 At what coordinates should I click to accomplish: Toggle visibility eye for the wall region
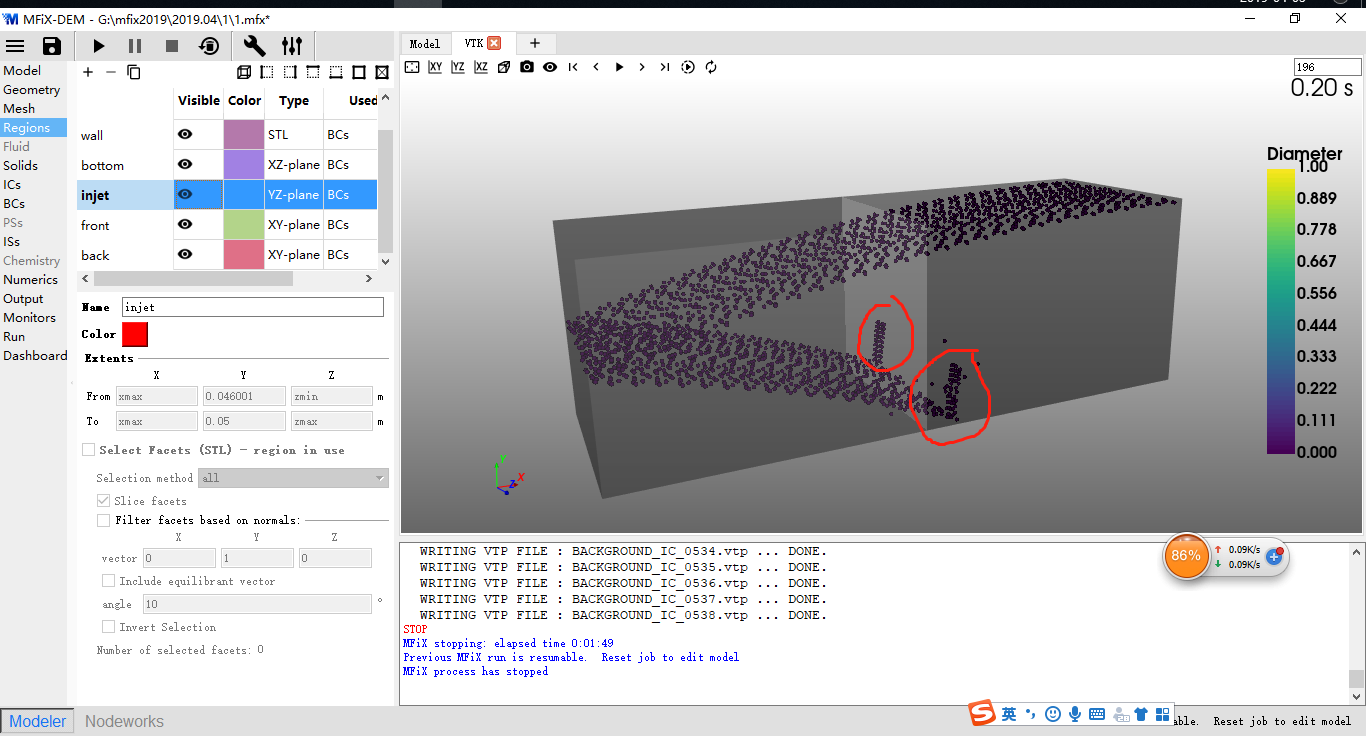185,135
